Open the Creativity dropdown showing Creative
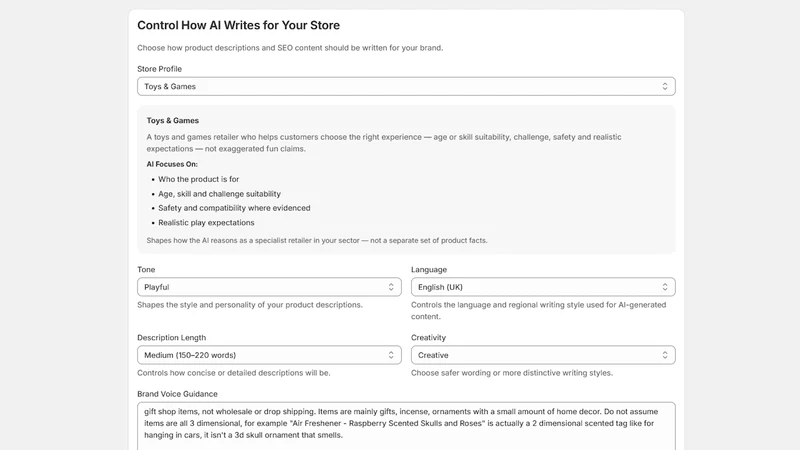 click(543, 355)
